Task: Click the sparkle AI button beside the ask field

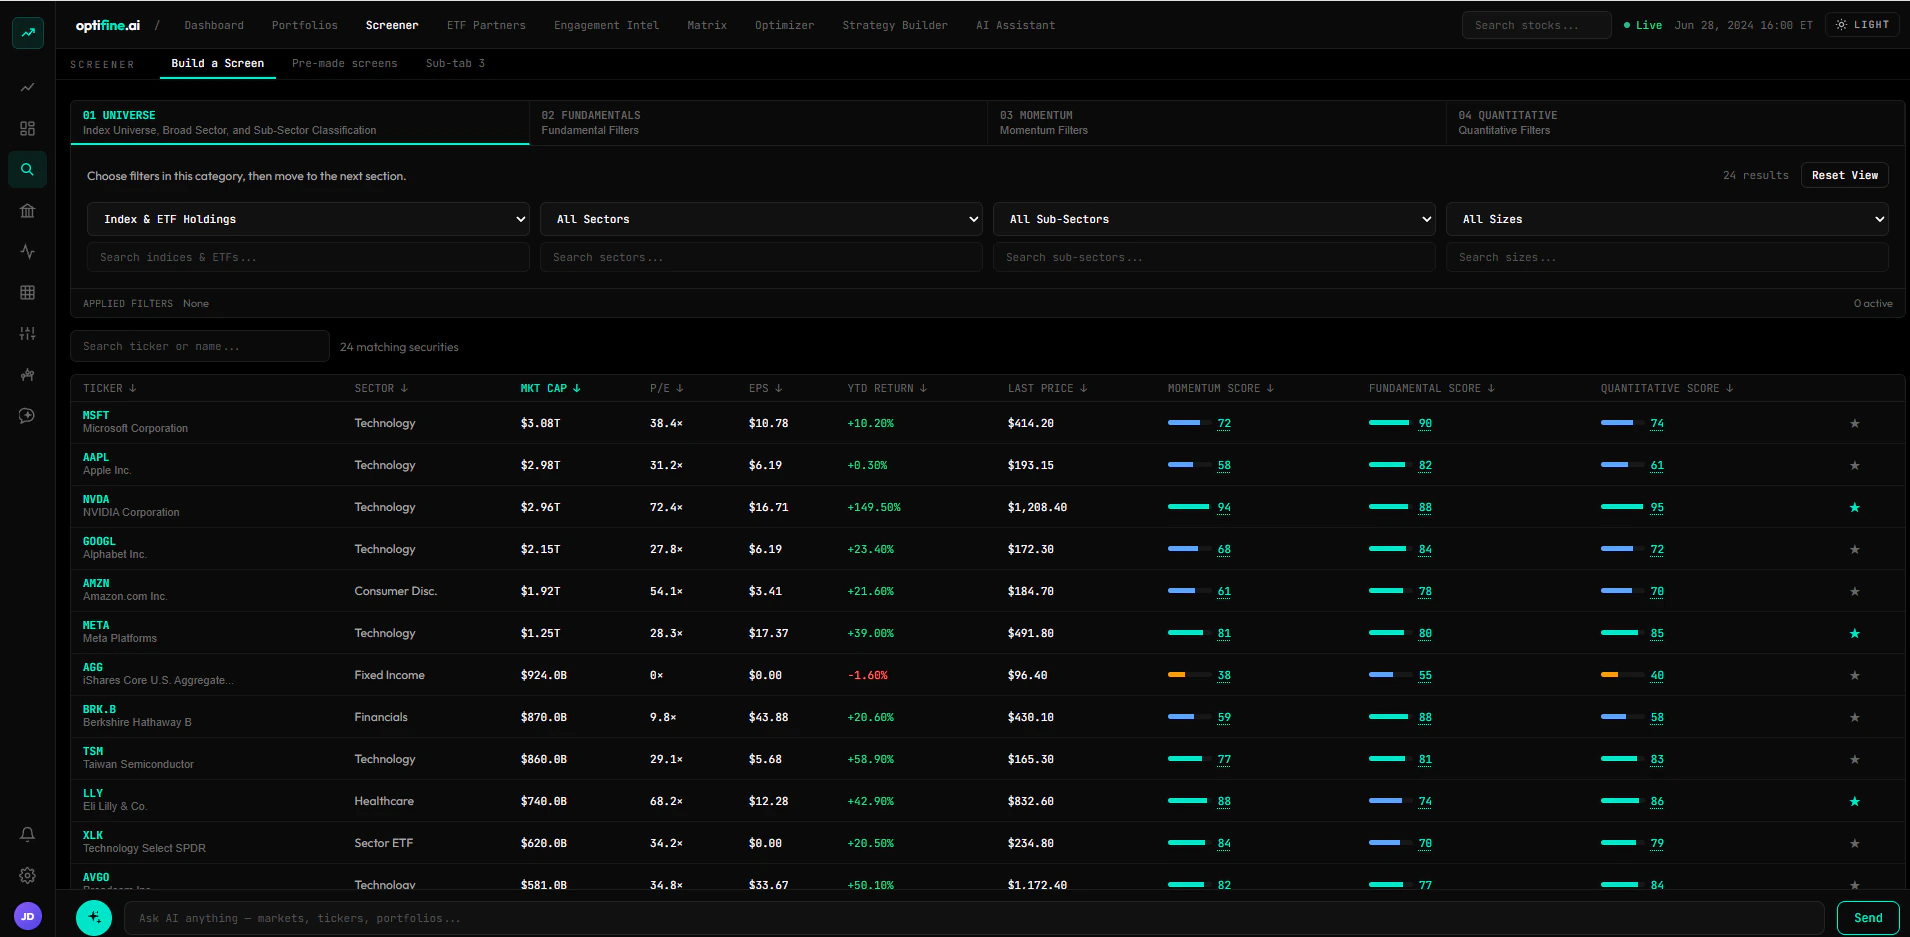Action: pyautogui.click(x=94, y=918)
